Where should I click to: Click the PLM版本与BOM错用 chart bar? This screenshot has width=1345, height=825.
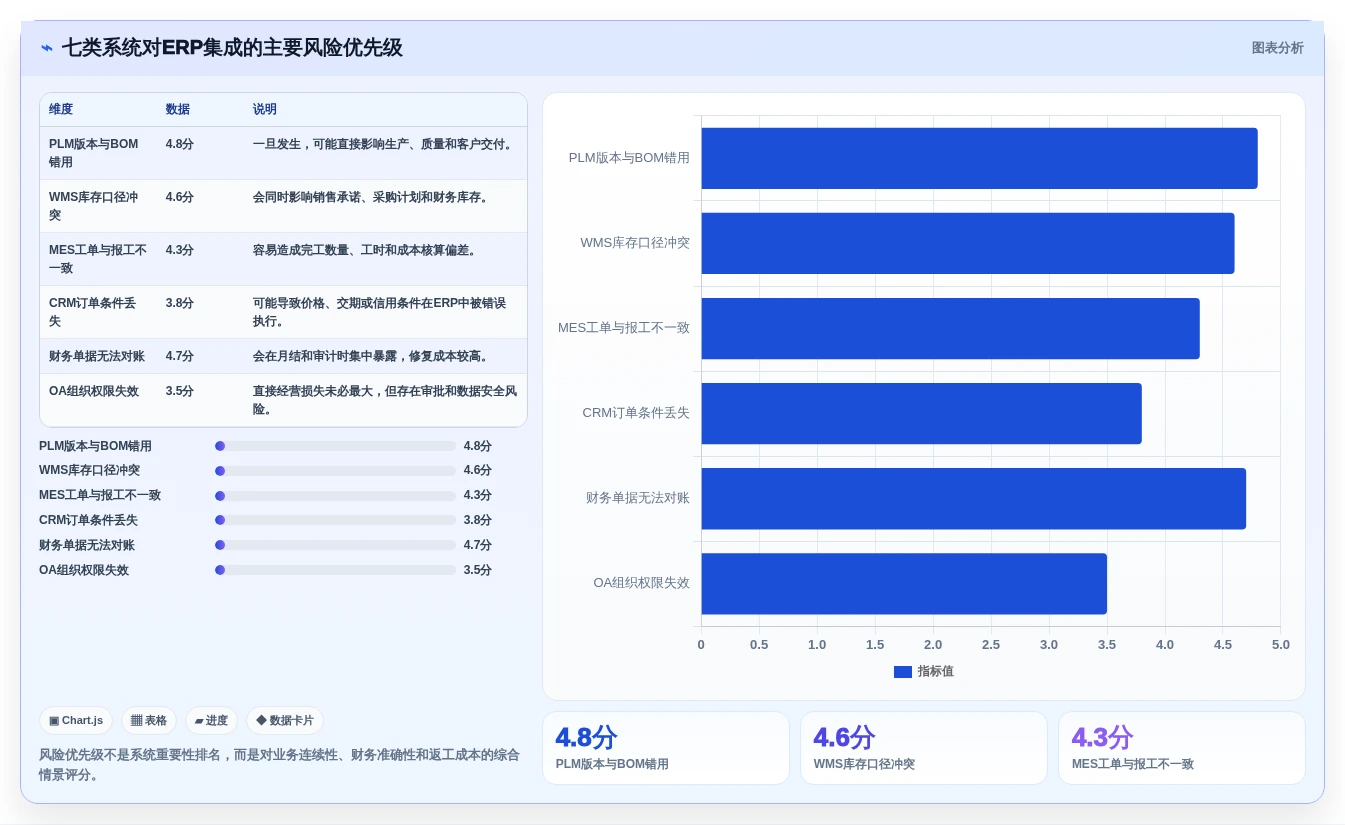[x=979, y=158]
